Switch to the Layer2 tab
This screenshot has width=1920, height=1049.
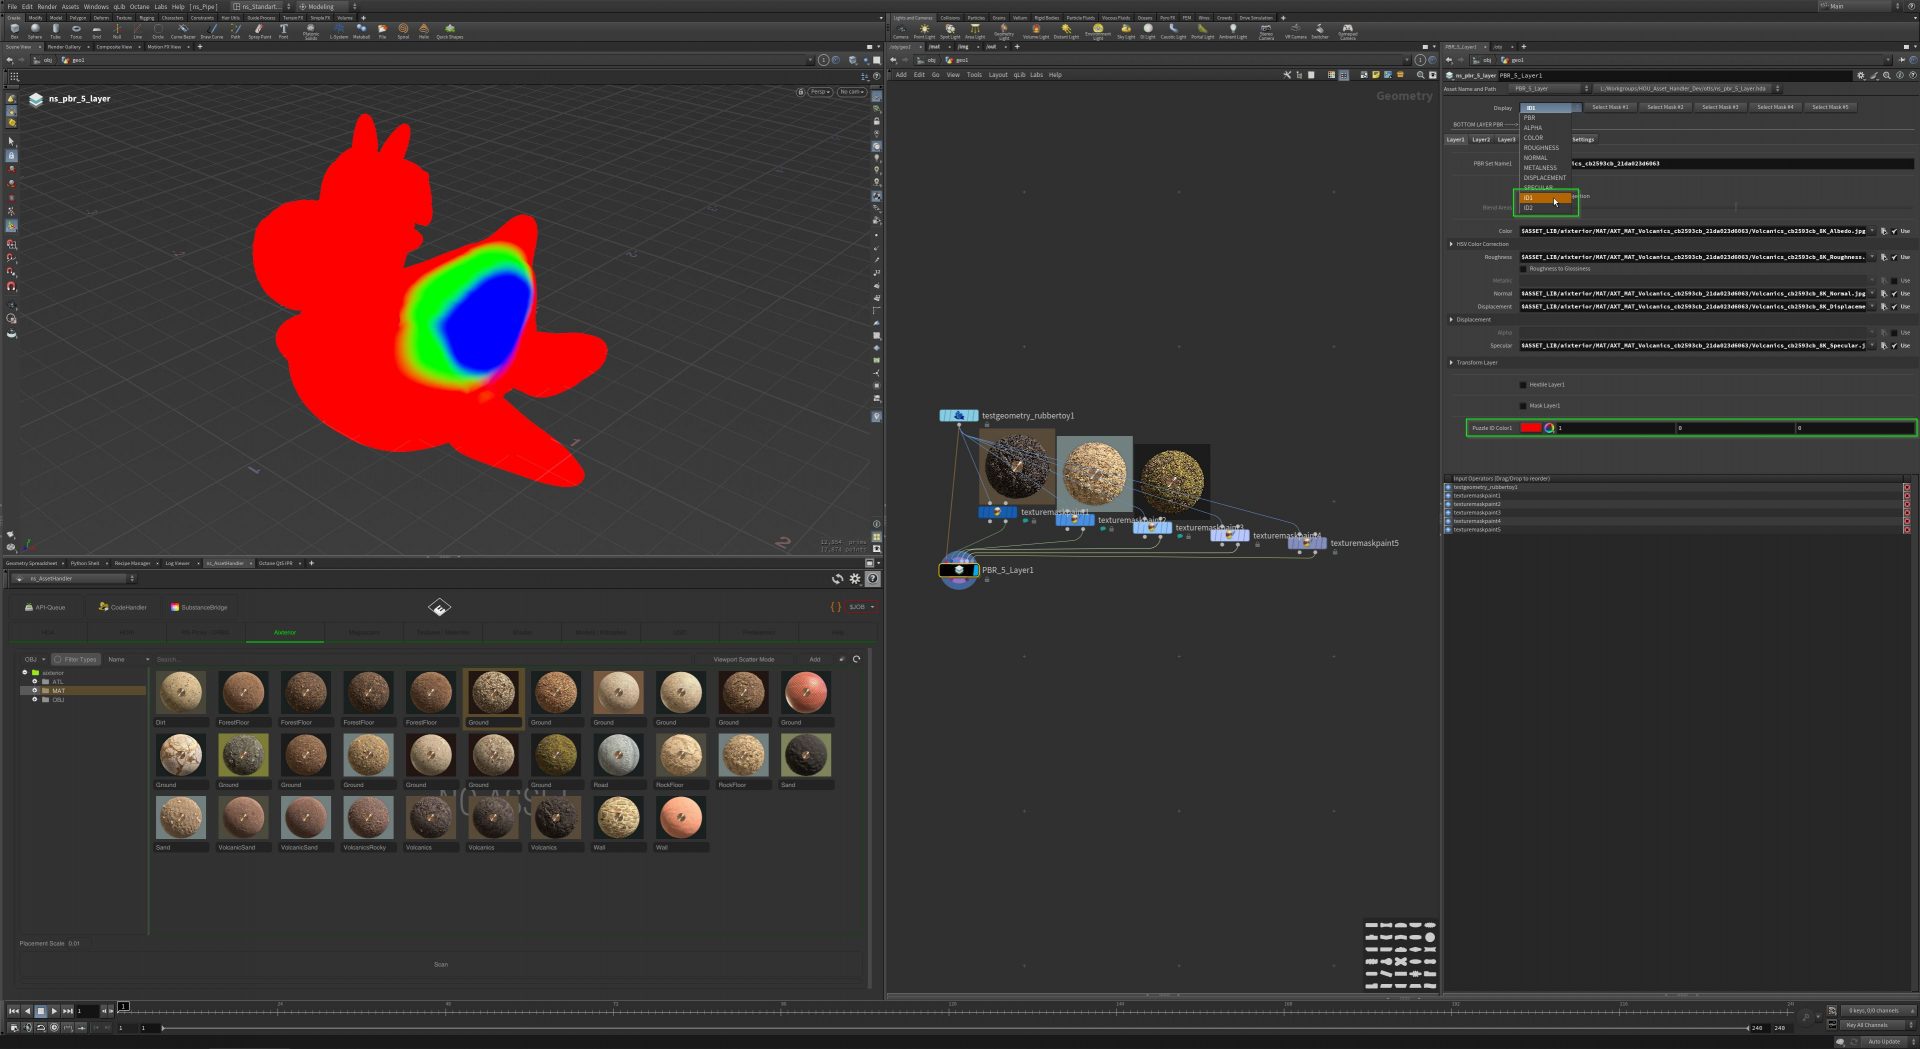tap(1480, 140)
